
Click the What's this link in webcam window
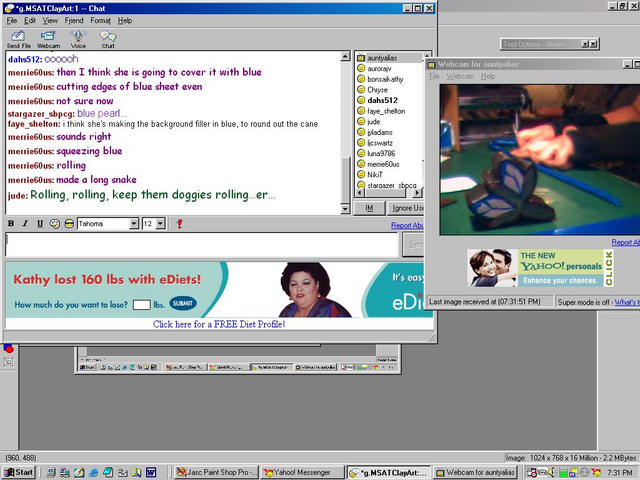tap(627, 302)
